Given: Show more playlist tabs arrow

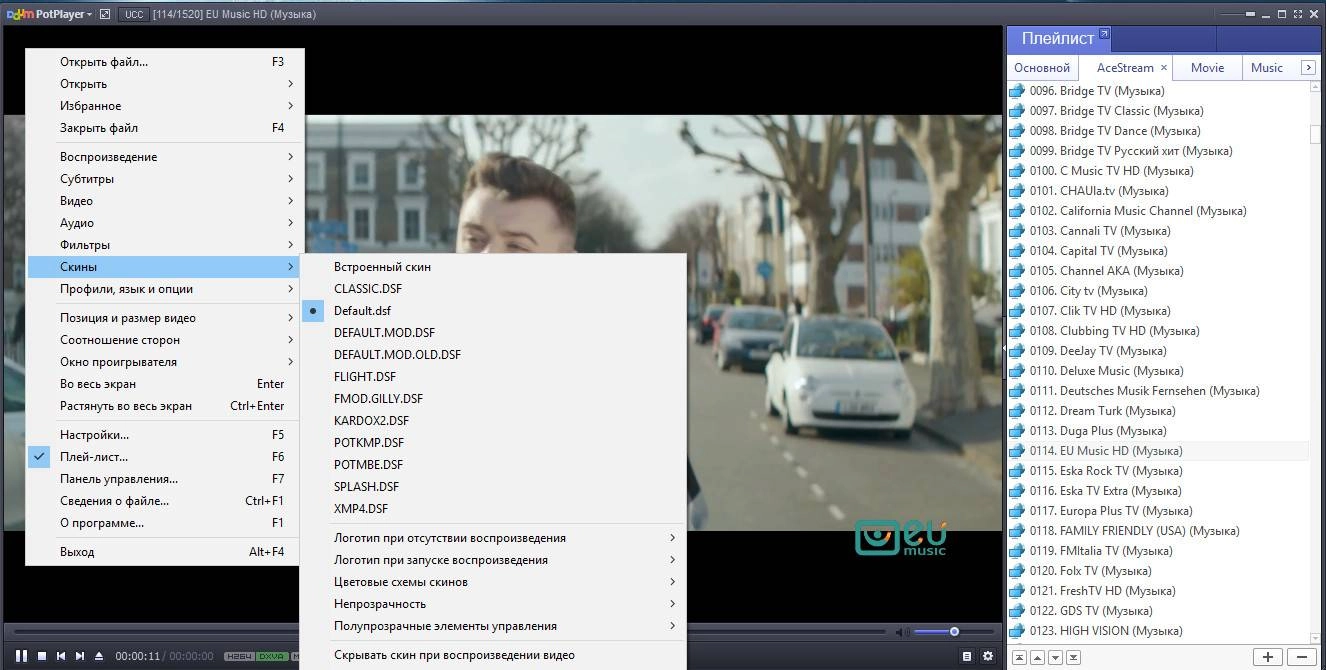Looking at the screenshot, I should (x=1308, y=68).
